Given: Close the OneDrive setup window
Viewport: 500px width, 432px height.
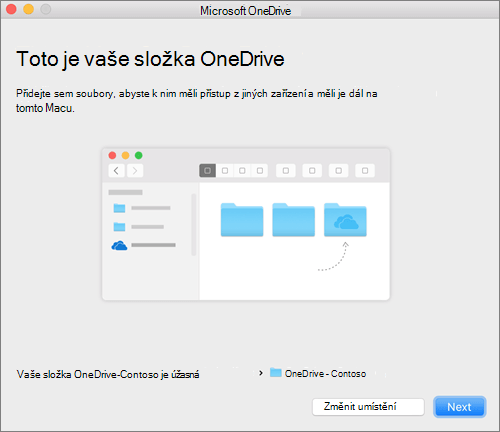Looking at the screenshot, I should pos(11,9).
